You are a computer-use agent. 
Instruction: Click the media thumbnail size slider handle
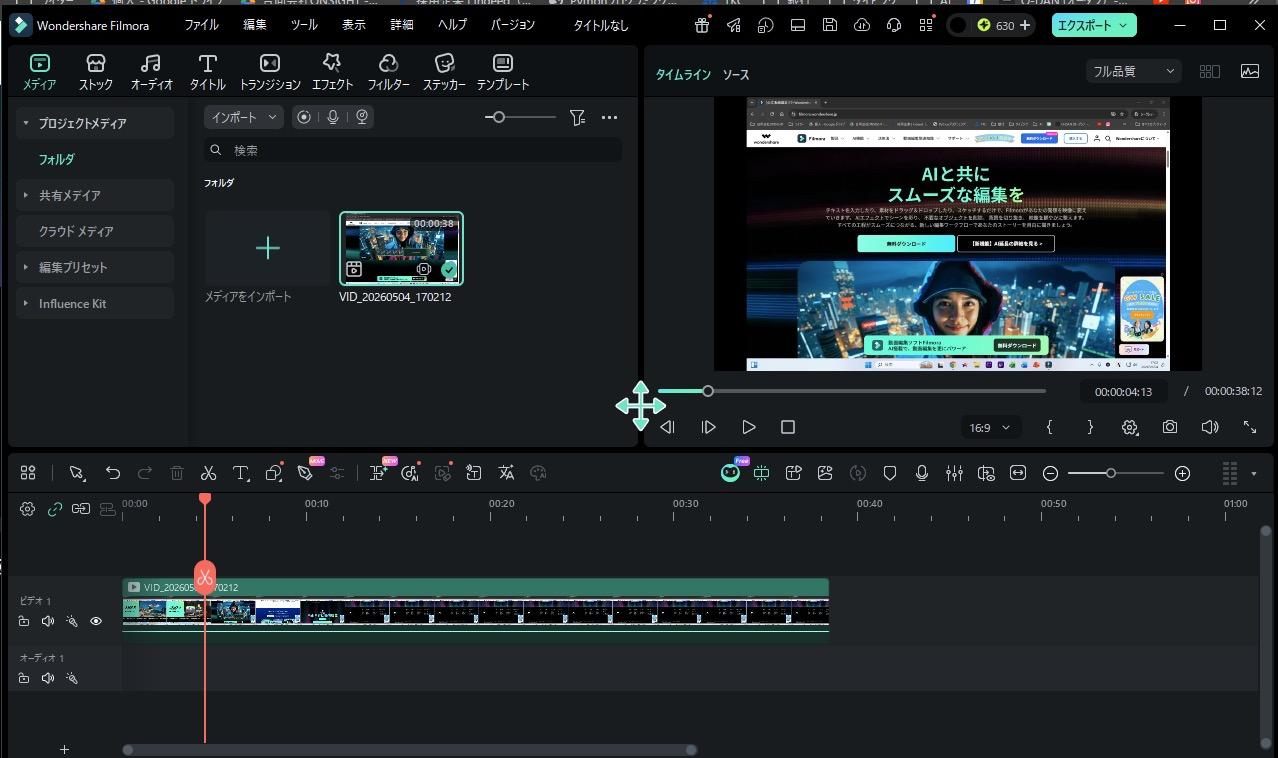pos(499,117)
